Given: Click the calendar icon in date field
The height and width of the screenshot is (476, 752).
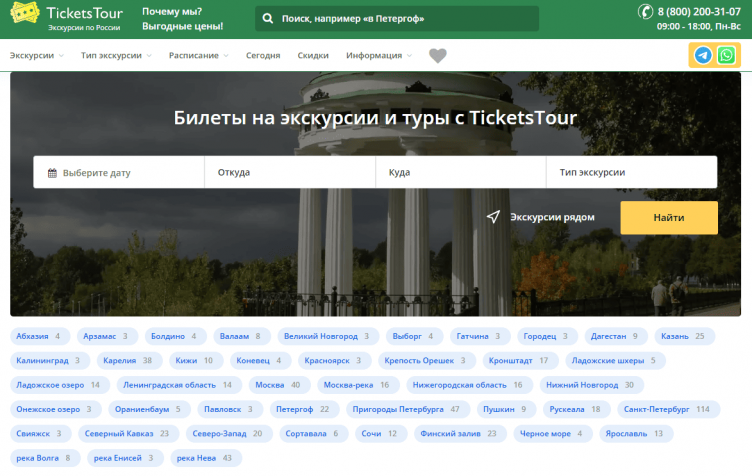Looking at the screenshot, I should click(52, 173).
